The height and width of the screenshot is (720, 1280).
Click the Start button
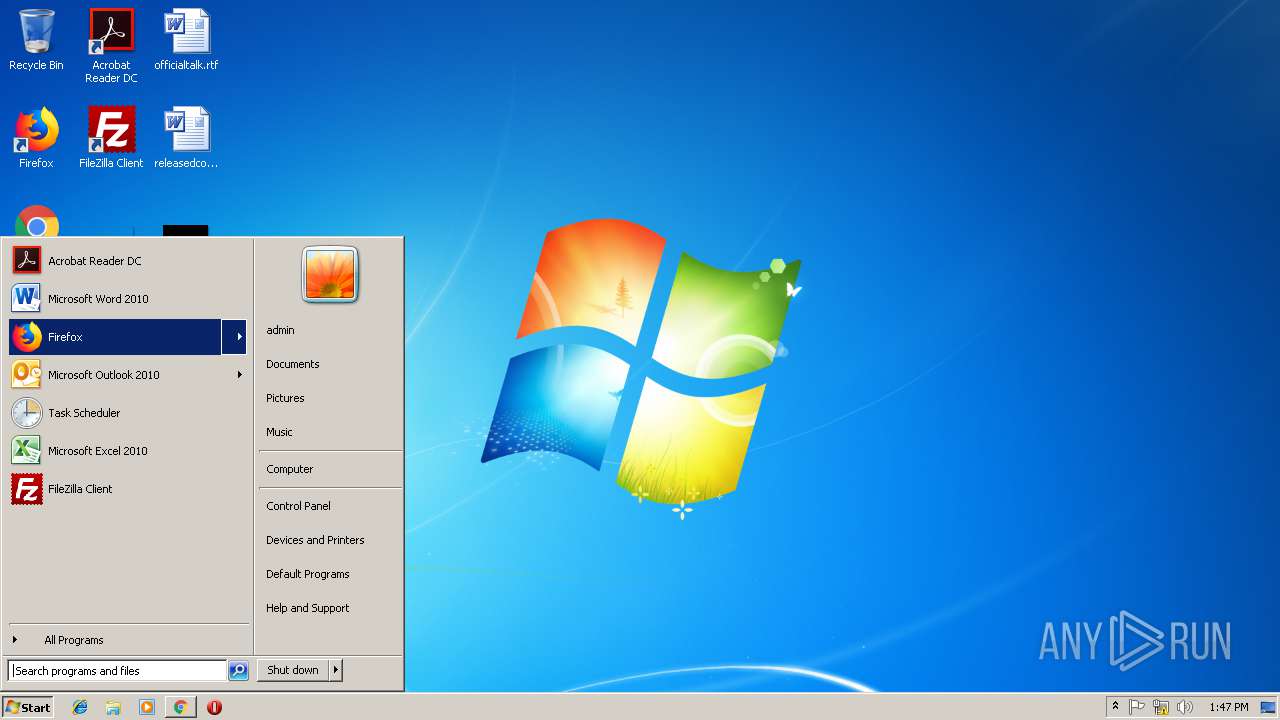pos(28,707)
